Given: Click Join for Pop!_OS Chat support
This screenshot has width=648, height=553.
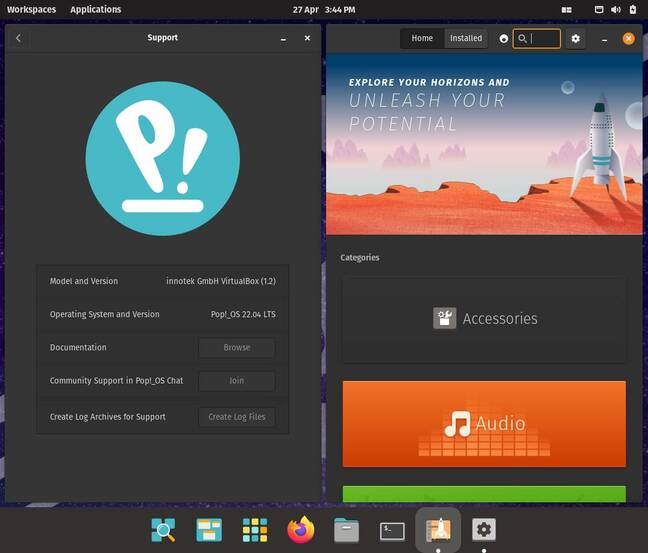Looking at the screenshot, I should (237, 381).
